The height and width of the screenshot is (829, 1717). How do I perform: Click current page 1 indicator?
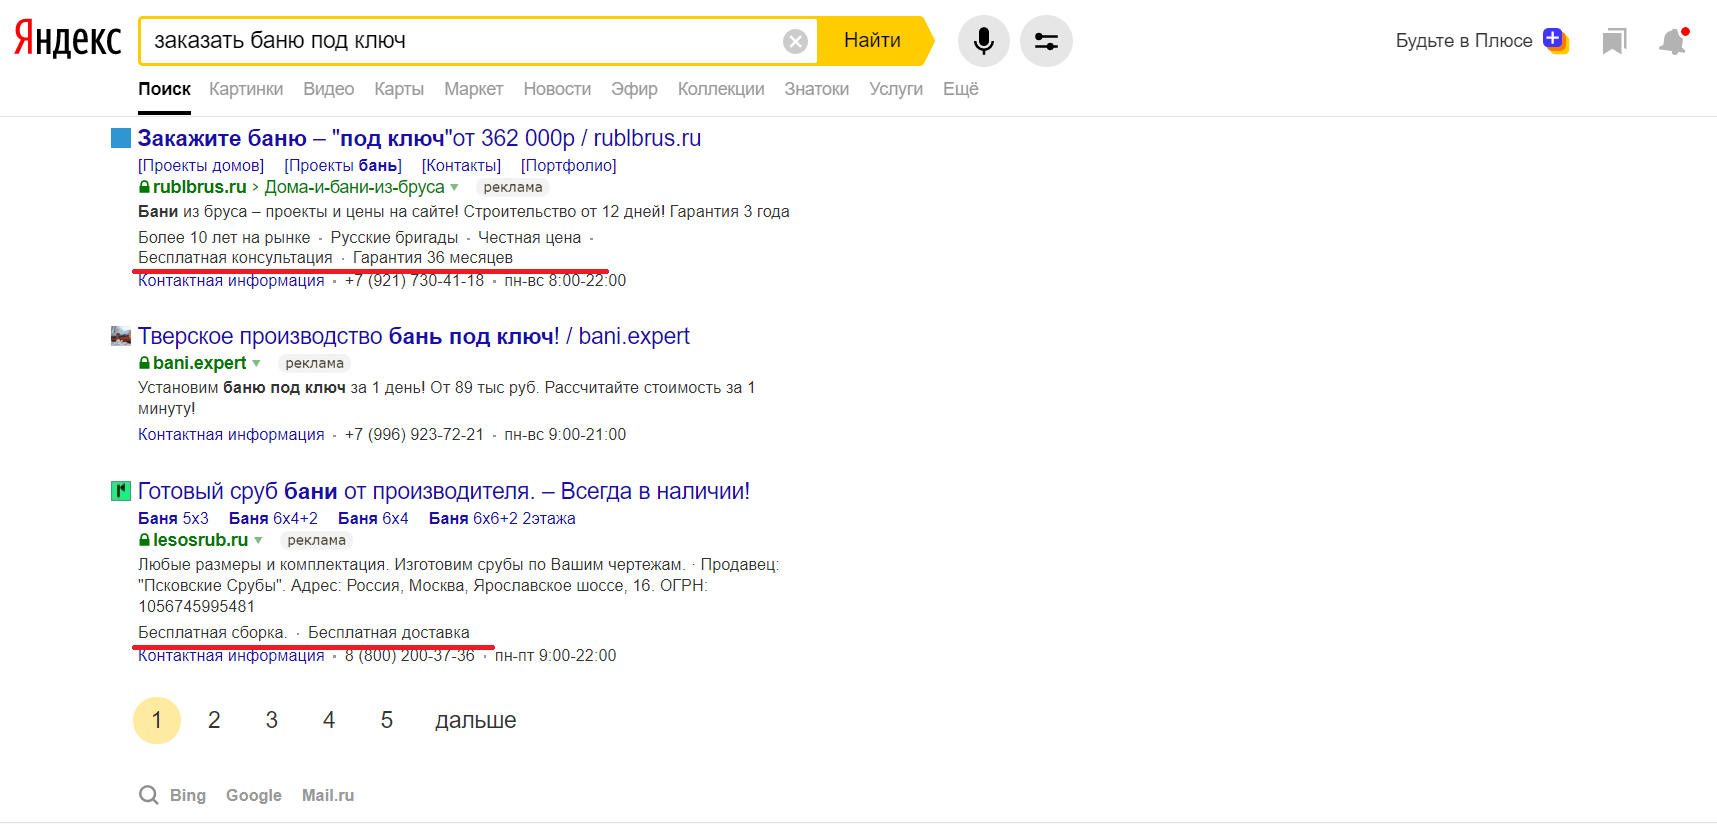[157, 720]
